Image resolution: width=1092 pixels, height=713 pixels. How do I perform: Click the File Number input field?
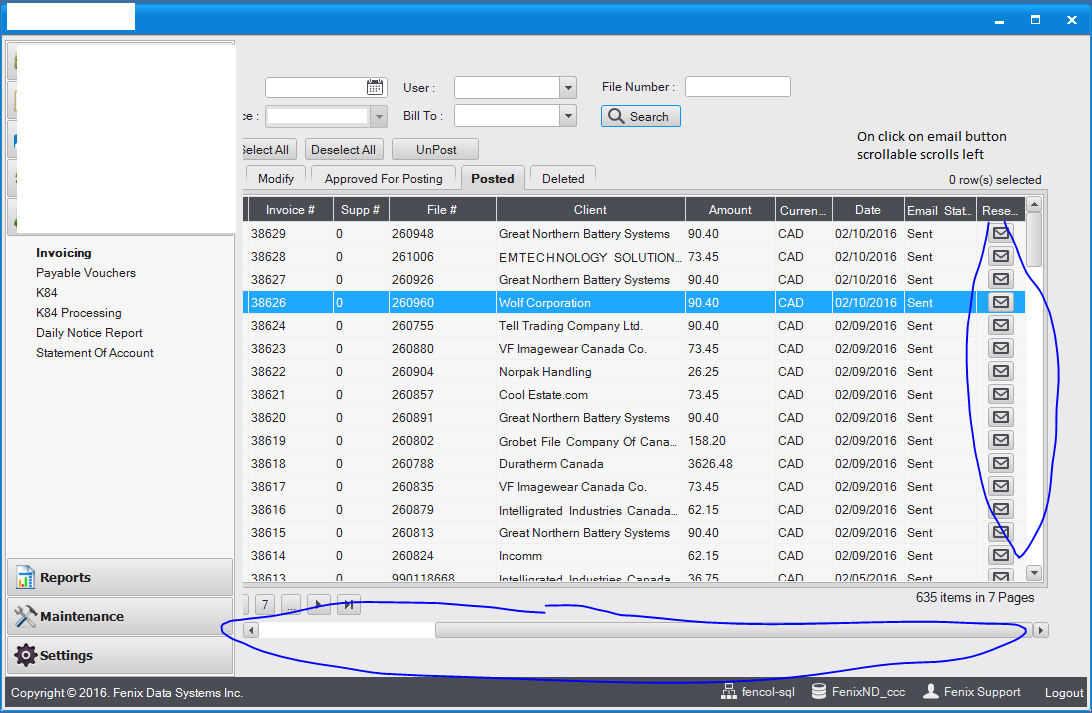click(x=737, y=87)
